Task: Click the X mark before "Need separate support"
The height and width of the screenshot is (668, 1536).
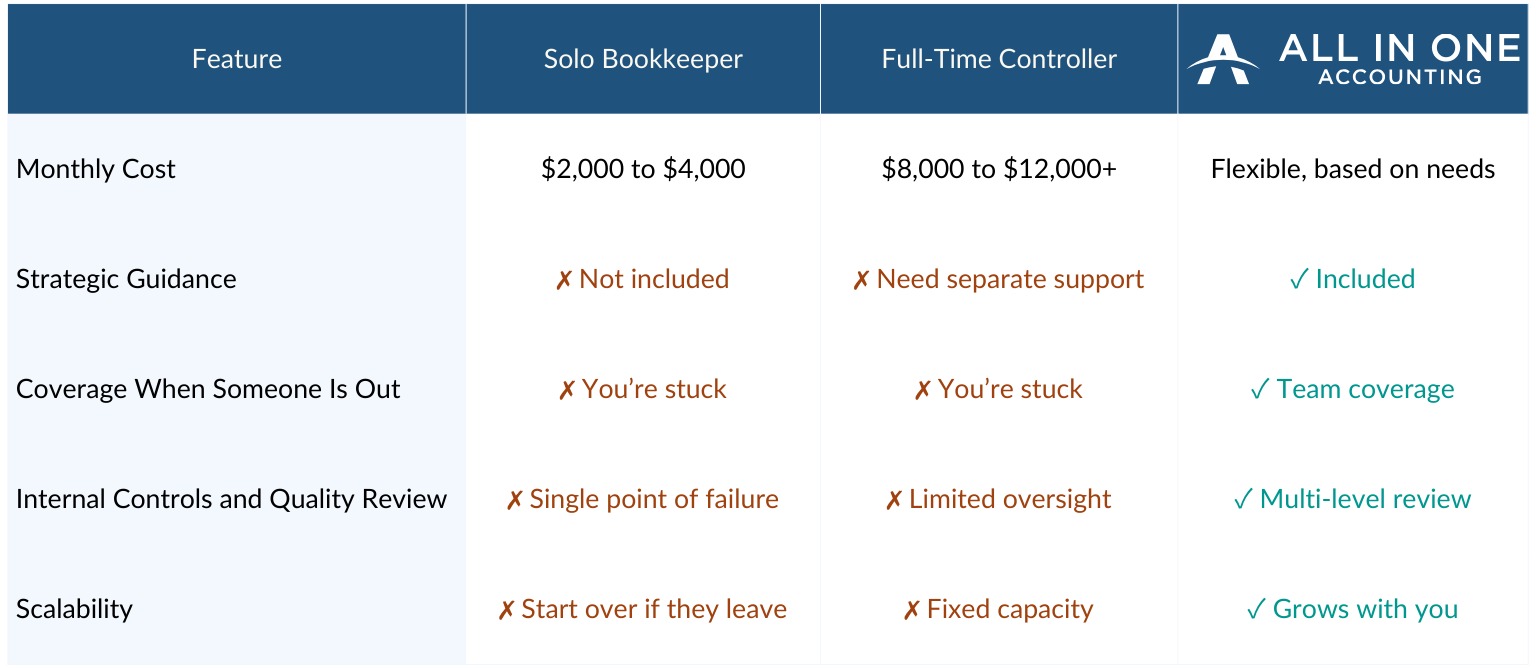Action: point(861,280)
